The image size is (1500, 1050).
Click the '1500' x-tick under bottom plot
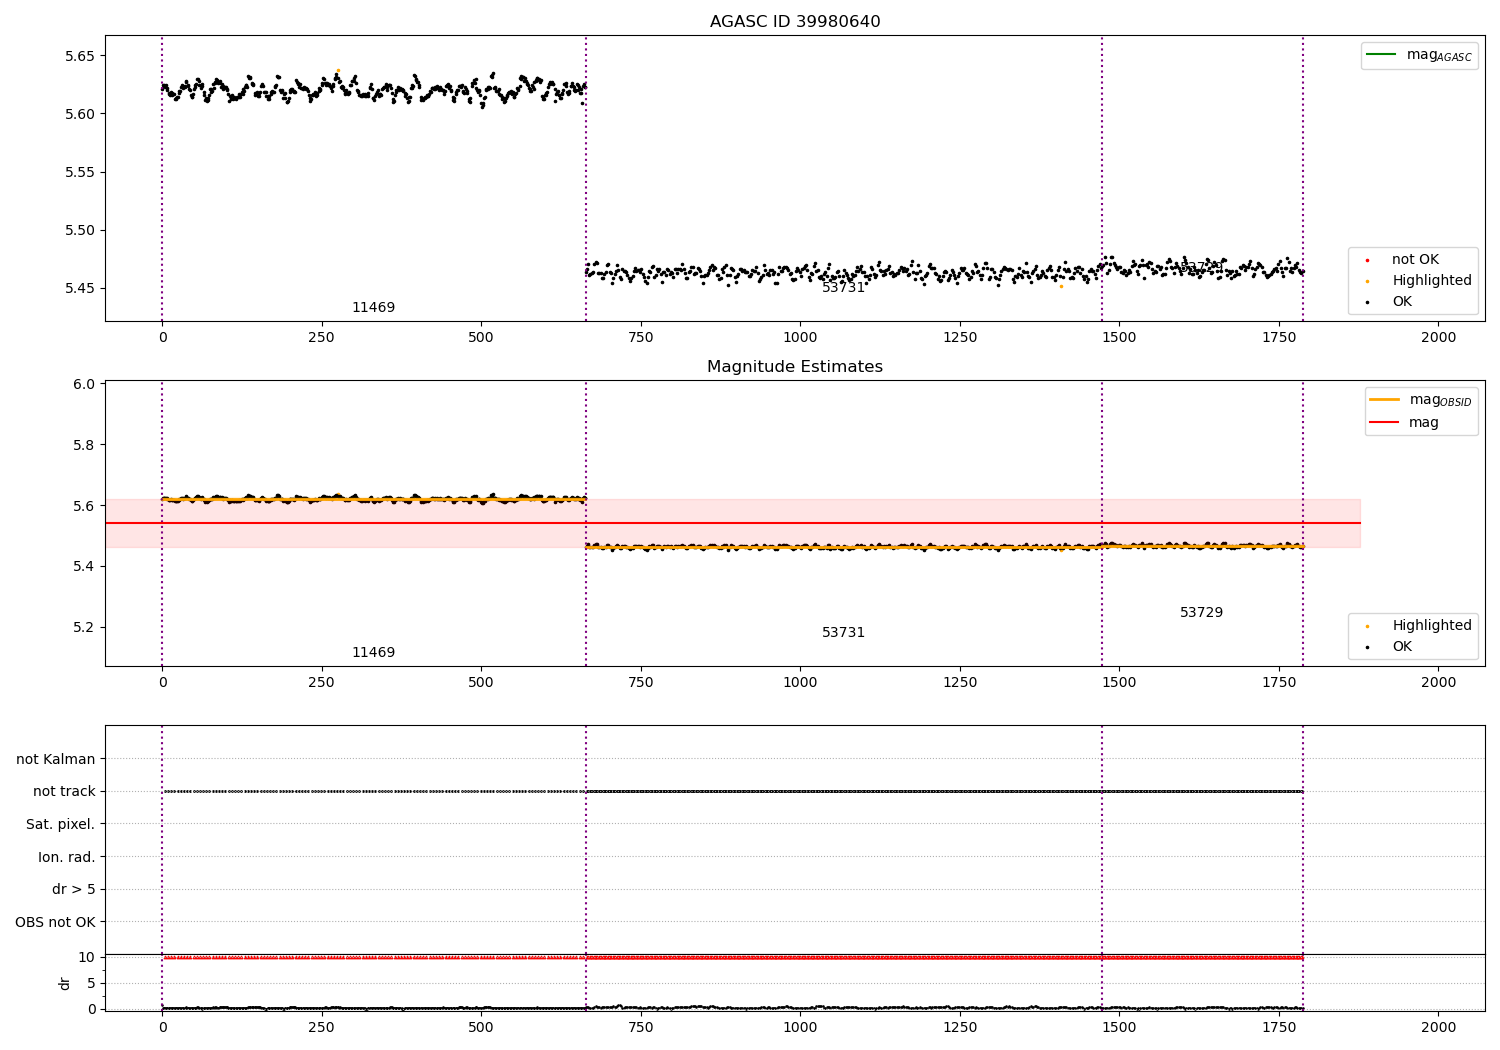click(1119, 1027)
